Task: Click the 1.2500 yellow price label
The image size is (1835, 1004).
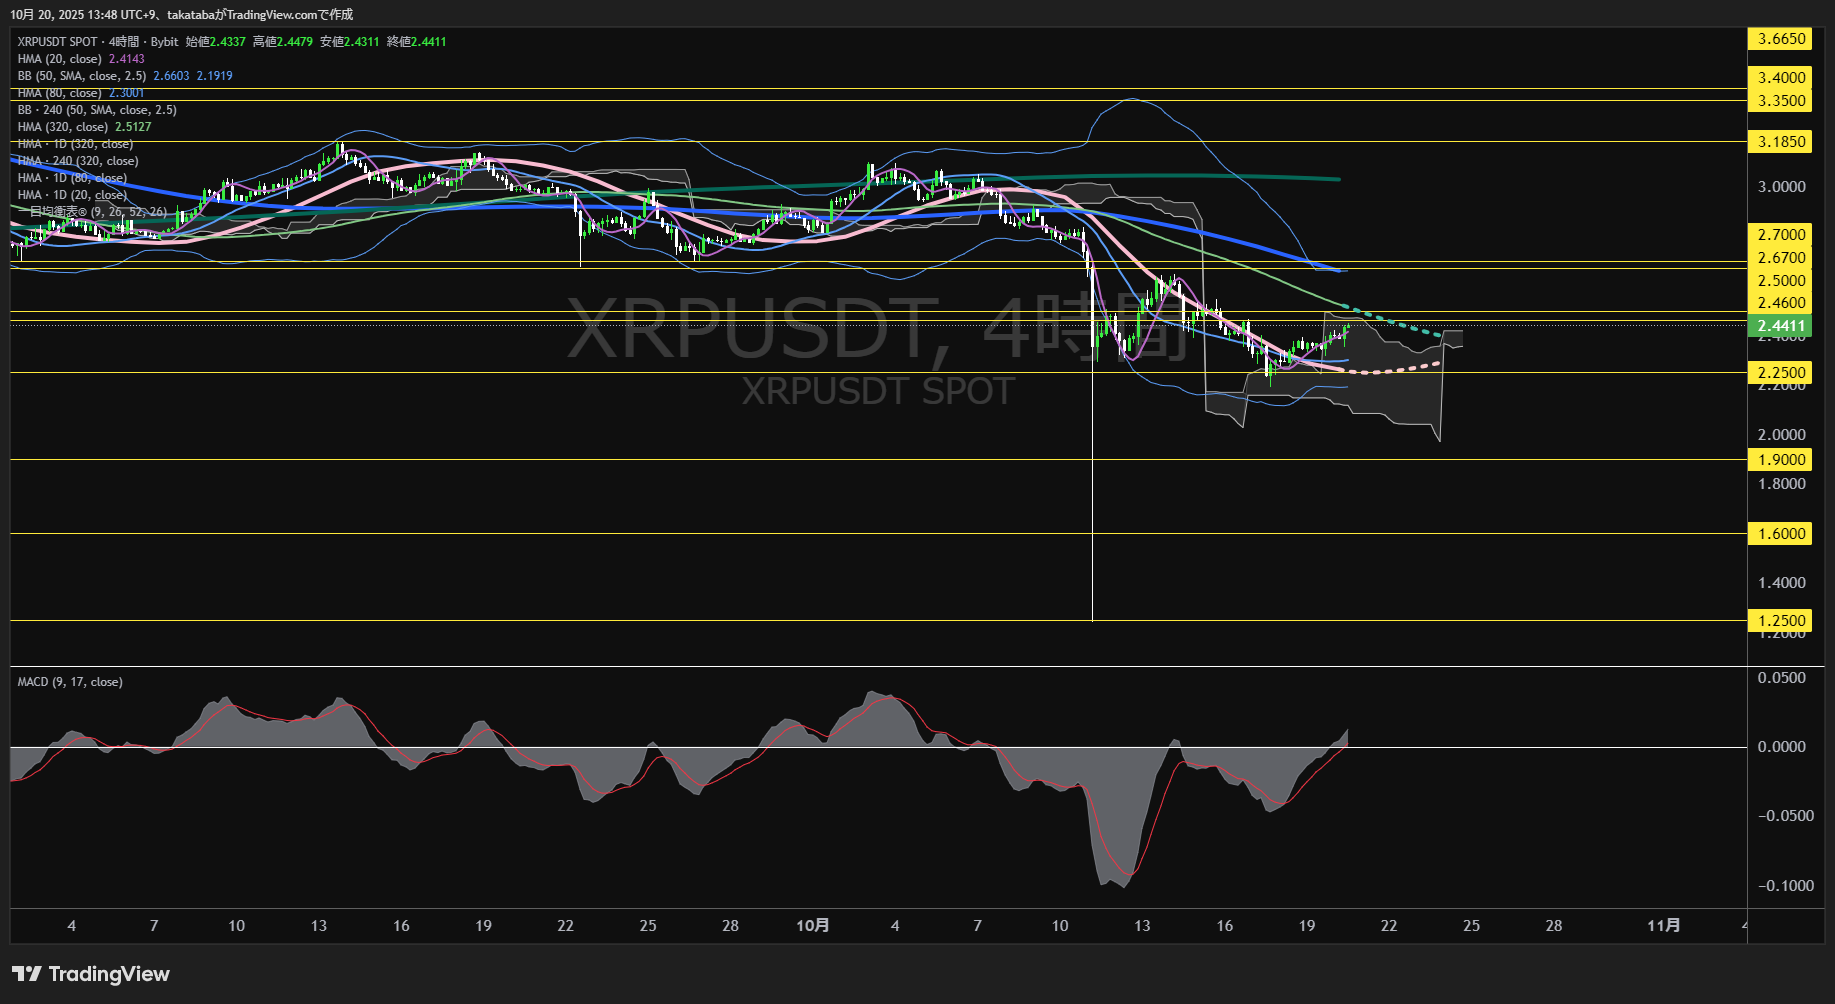Action: tap(1781, 620)
